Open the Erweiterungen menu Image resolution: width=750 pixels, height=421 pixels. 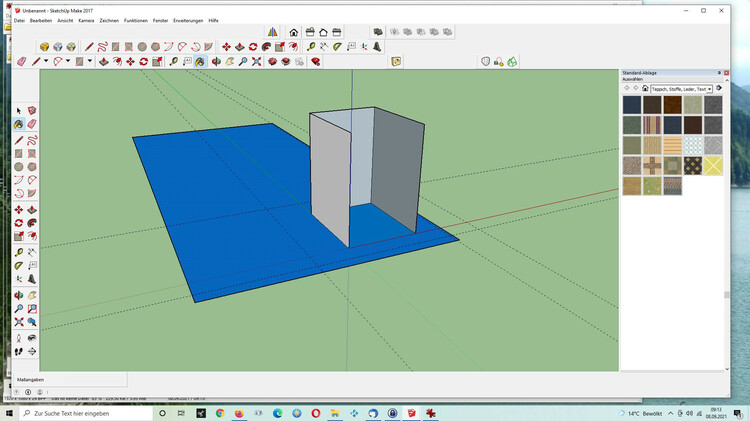coord(187,20)
